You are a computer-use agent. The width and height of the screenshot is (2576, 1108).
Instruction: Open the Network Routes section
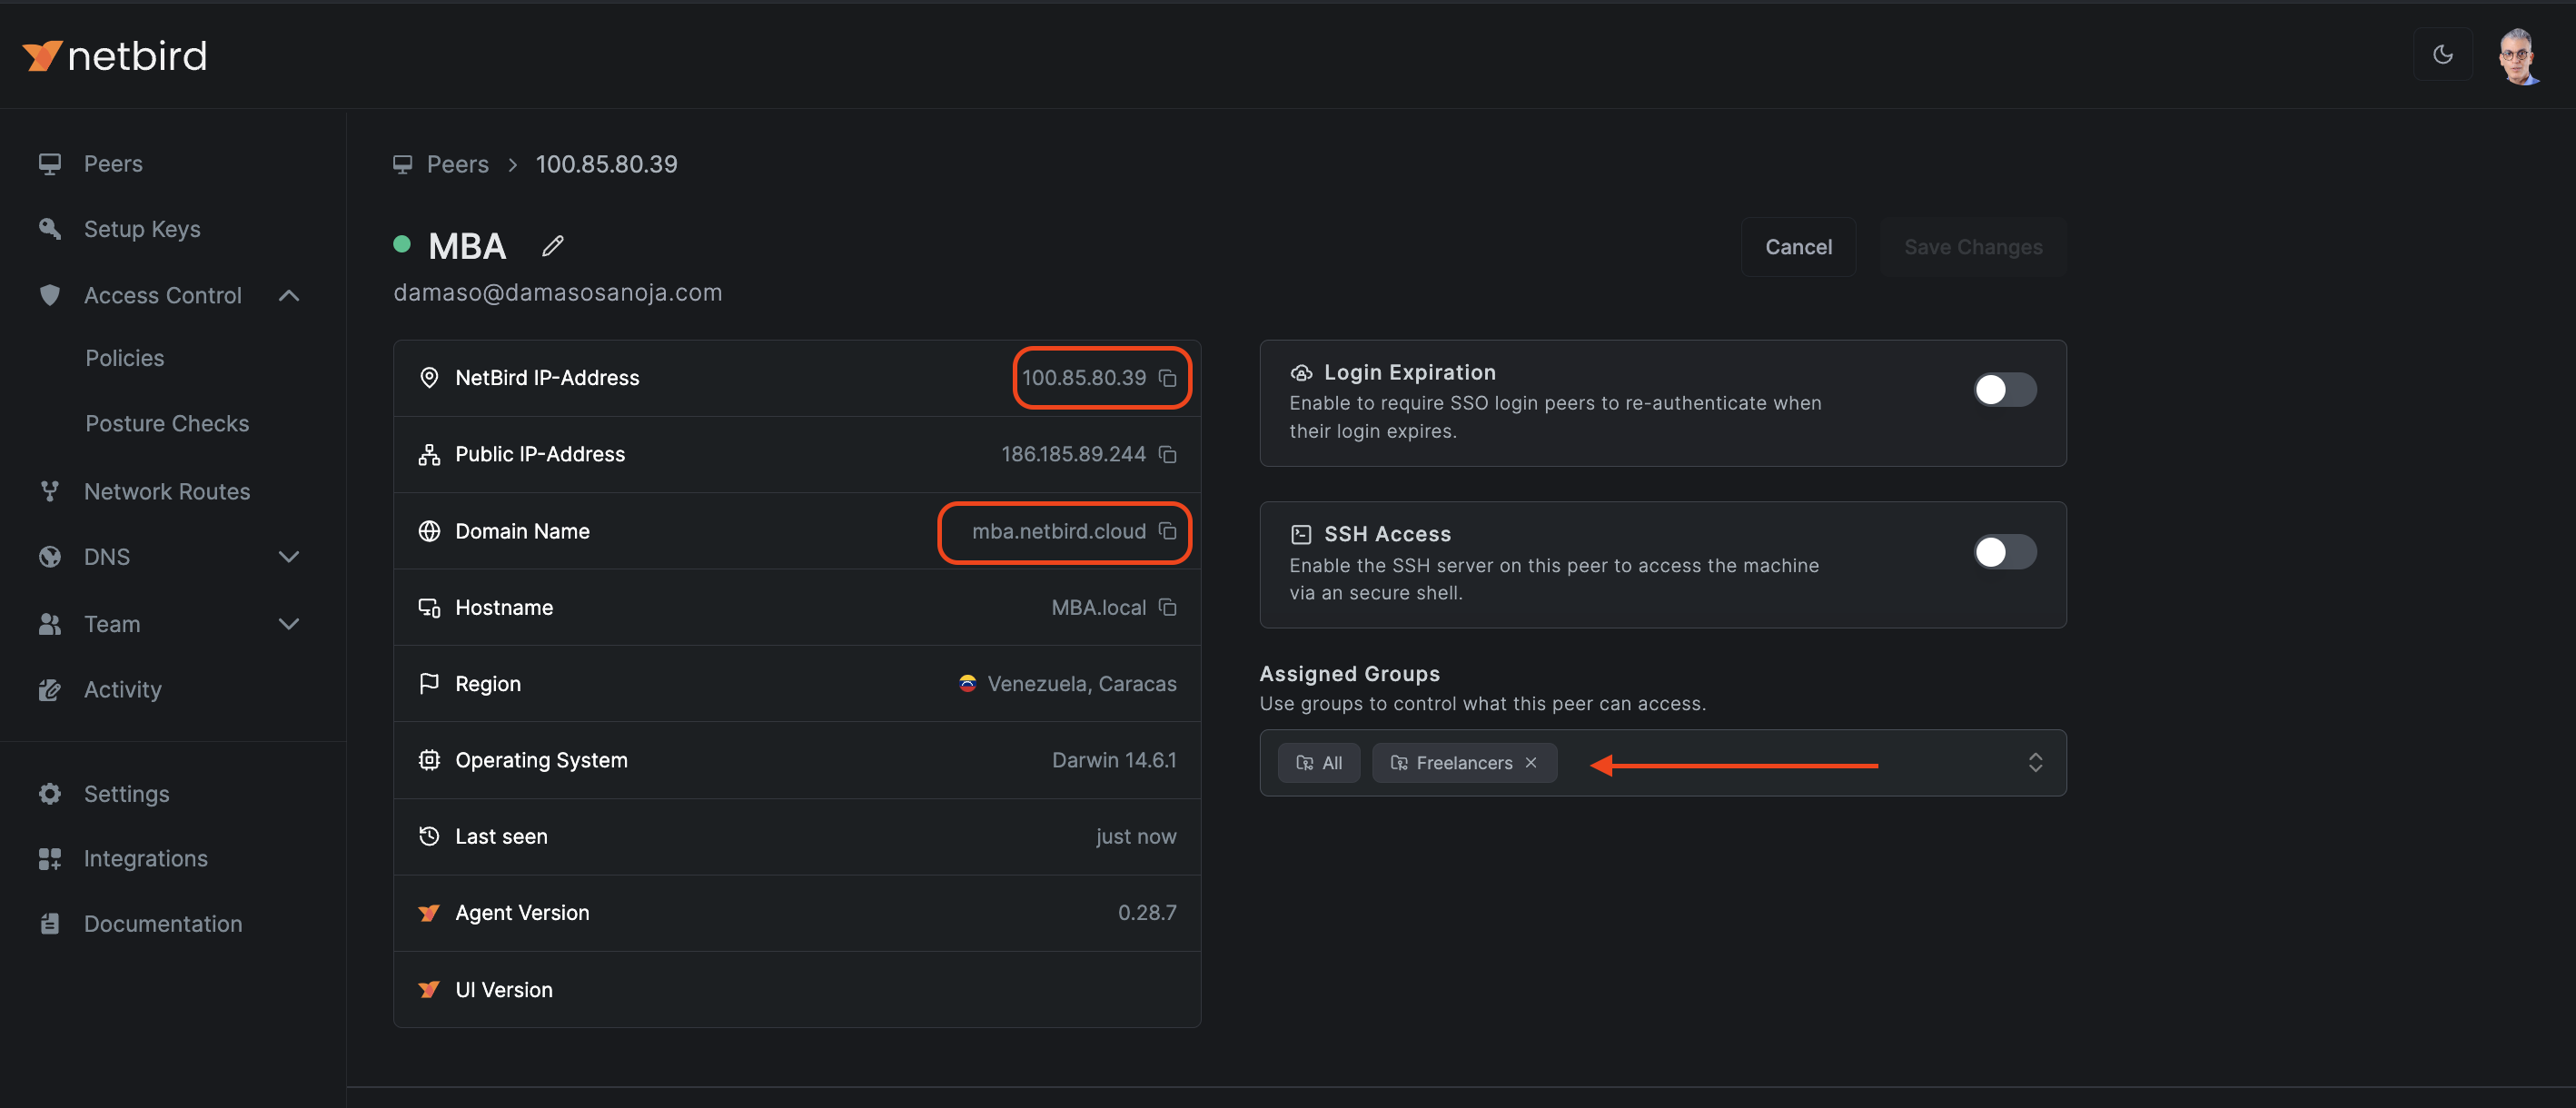(x=166, y=491)
